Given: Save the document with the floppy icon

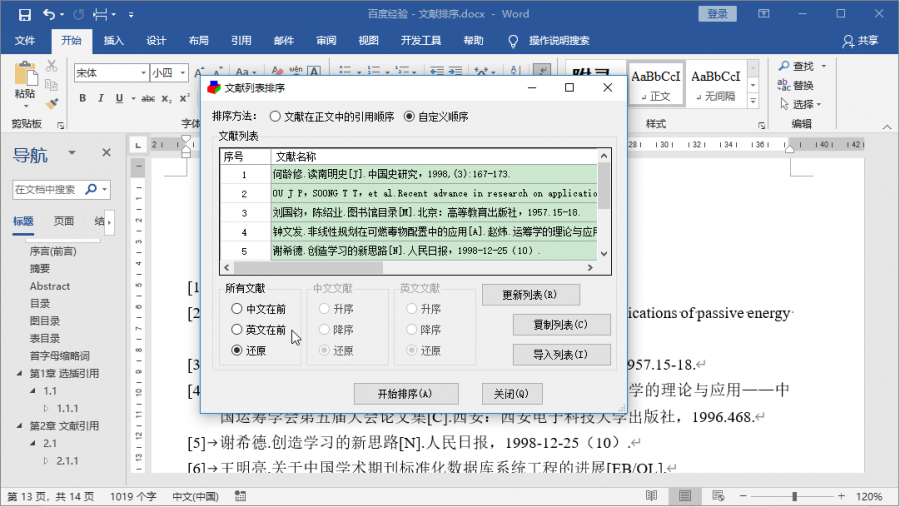Looking at the screenshot, I should 24,14.
